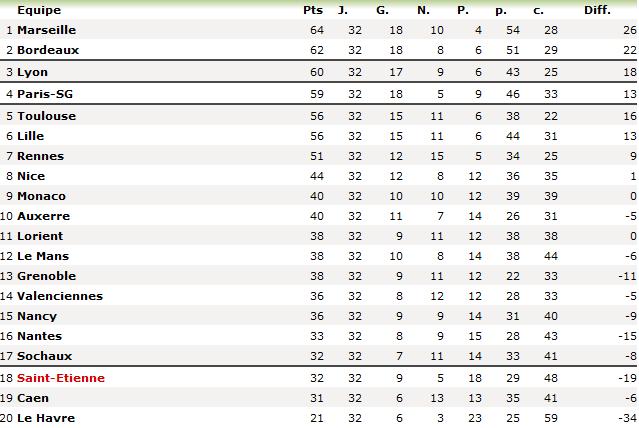This screenshot has height=428, width=639.
Task: Open the Bordeaux team link
Action: [48, 49]
